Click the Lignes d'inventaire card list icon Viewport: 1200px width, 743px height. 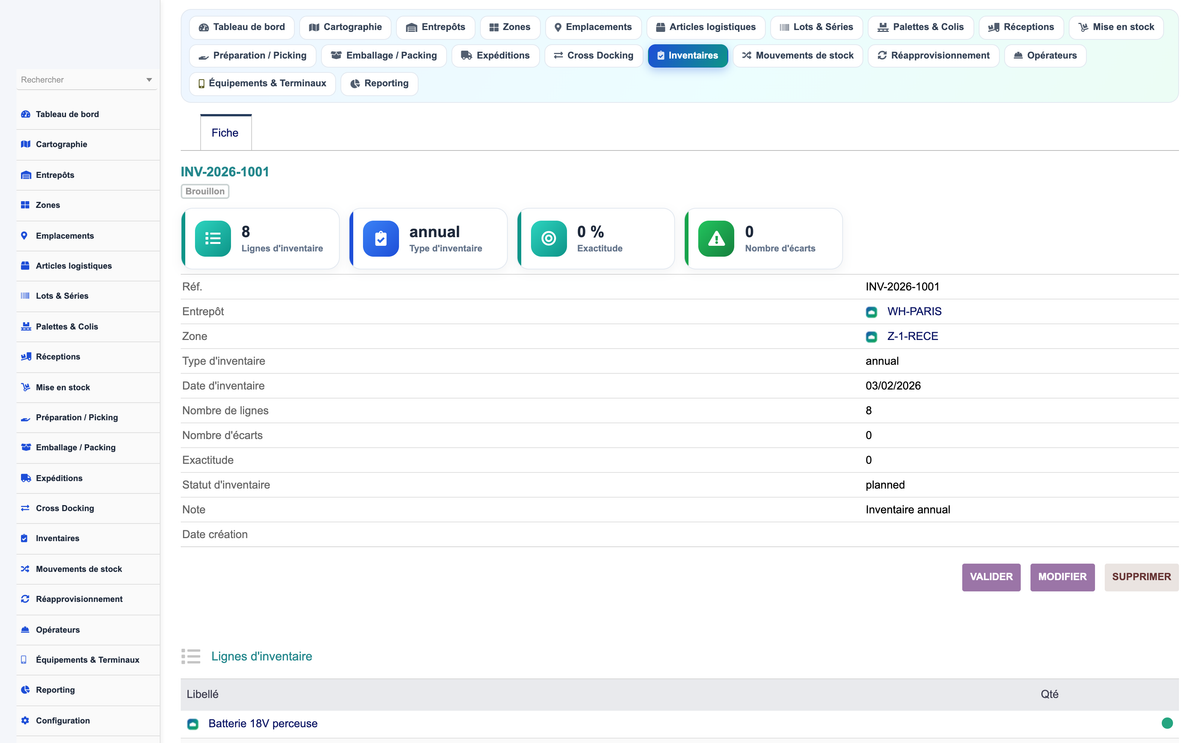coord(213,239)
